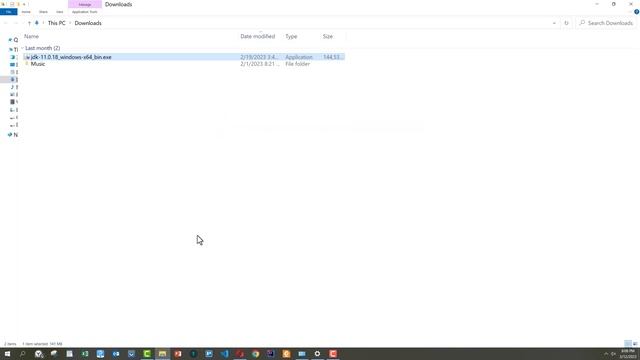Select the Music folder row

click(184, 64)
